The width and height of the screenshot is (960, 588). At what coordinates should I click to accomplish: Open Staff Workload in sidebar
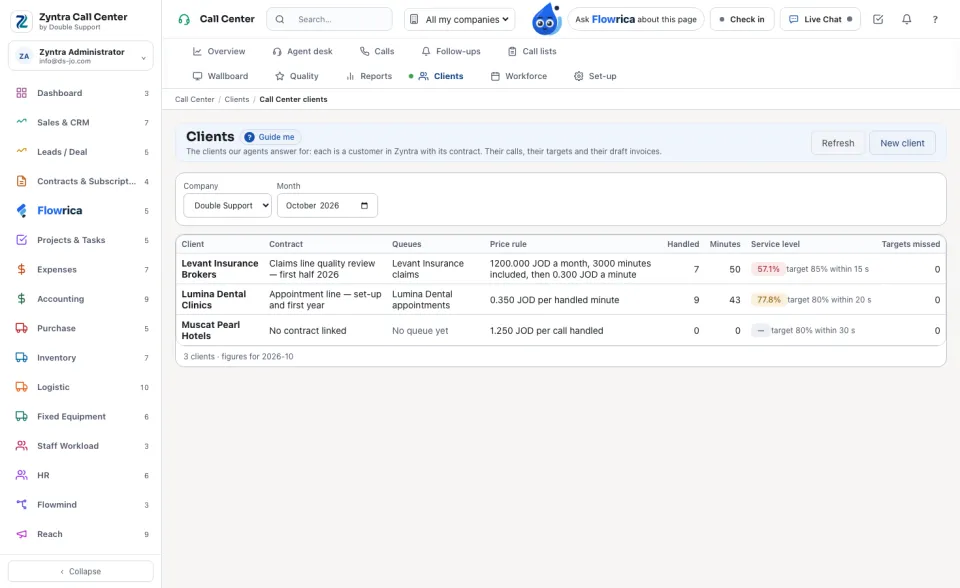click(81, 446)
